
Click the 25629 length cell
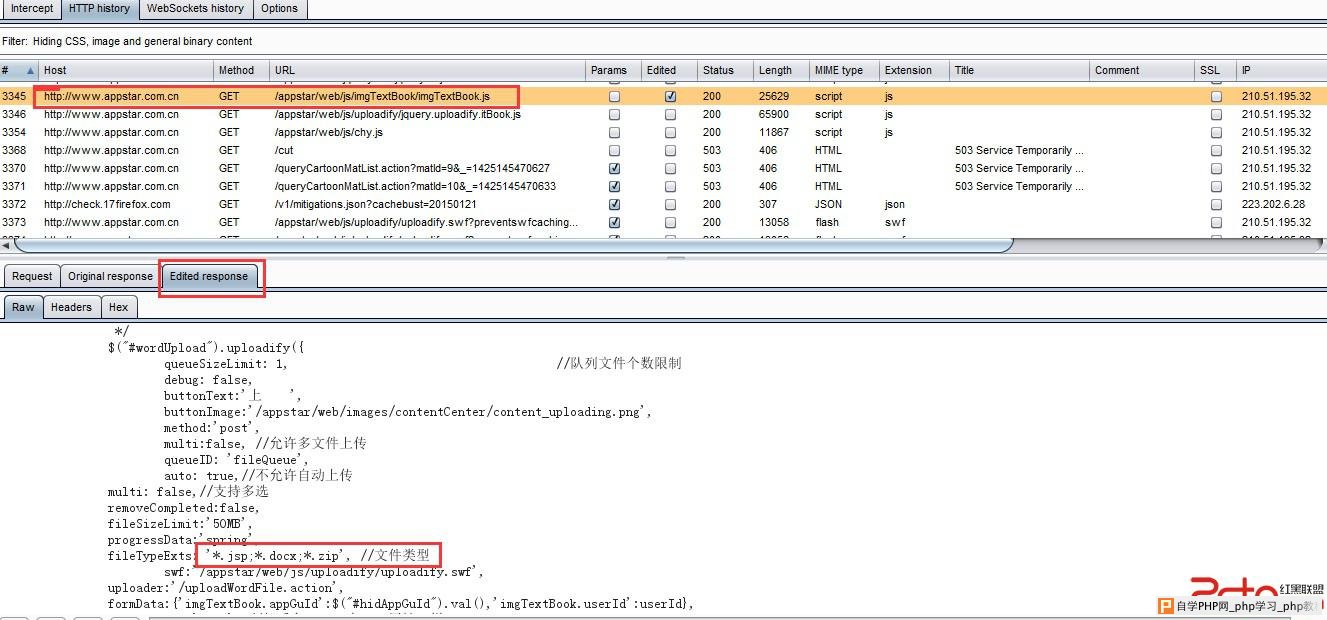coord(774,96)
